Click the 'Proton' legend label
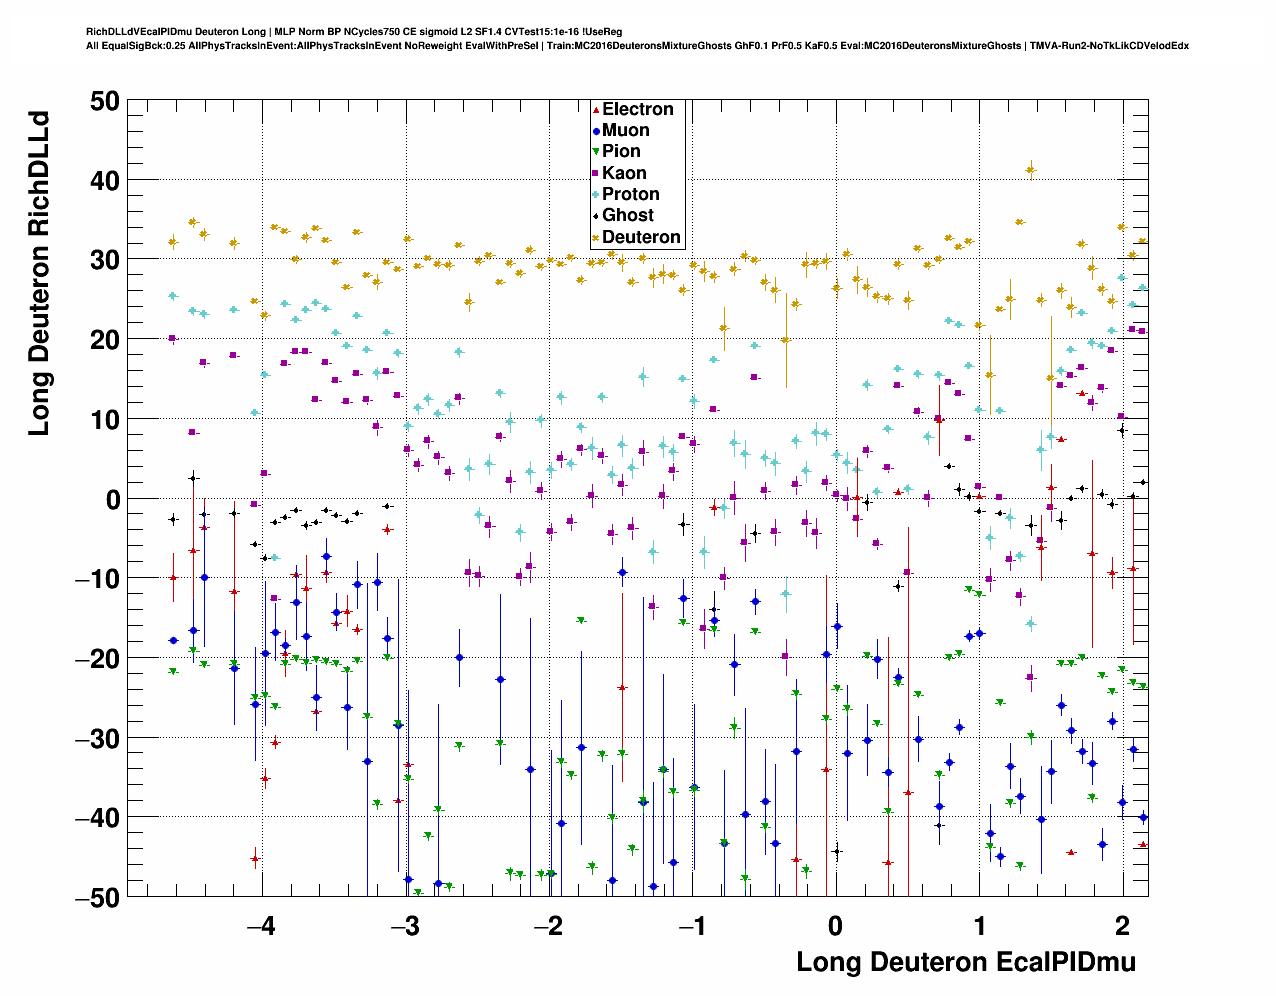 pos(630,195)
